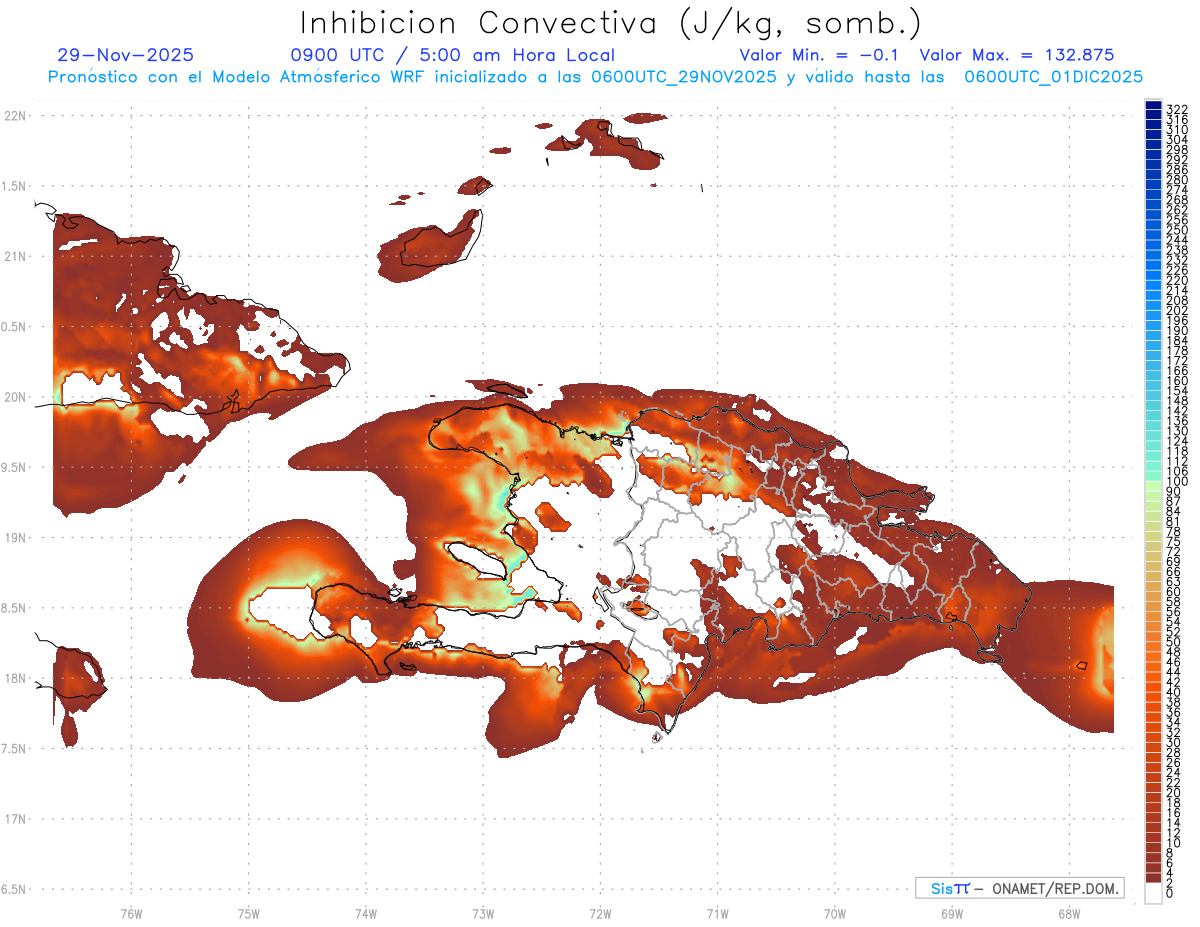Click the "20N" latitude label
The width and height of the screenshot is (1200, 927).
[x=15, y=397]
